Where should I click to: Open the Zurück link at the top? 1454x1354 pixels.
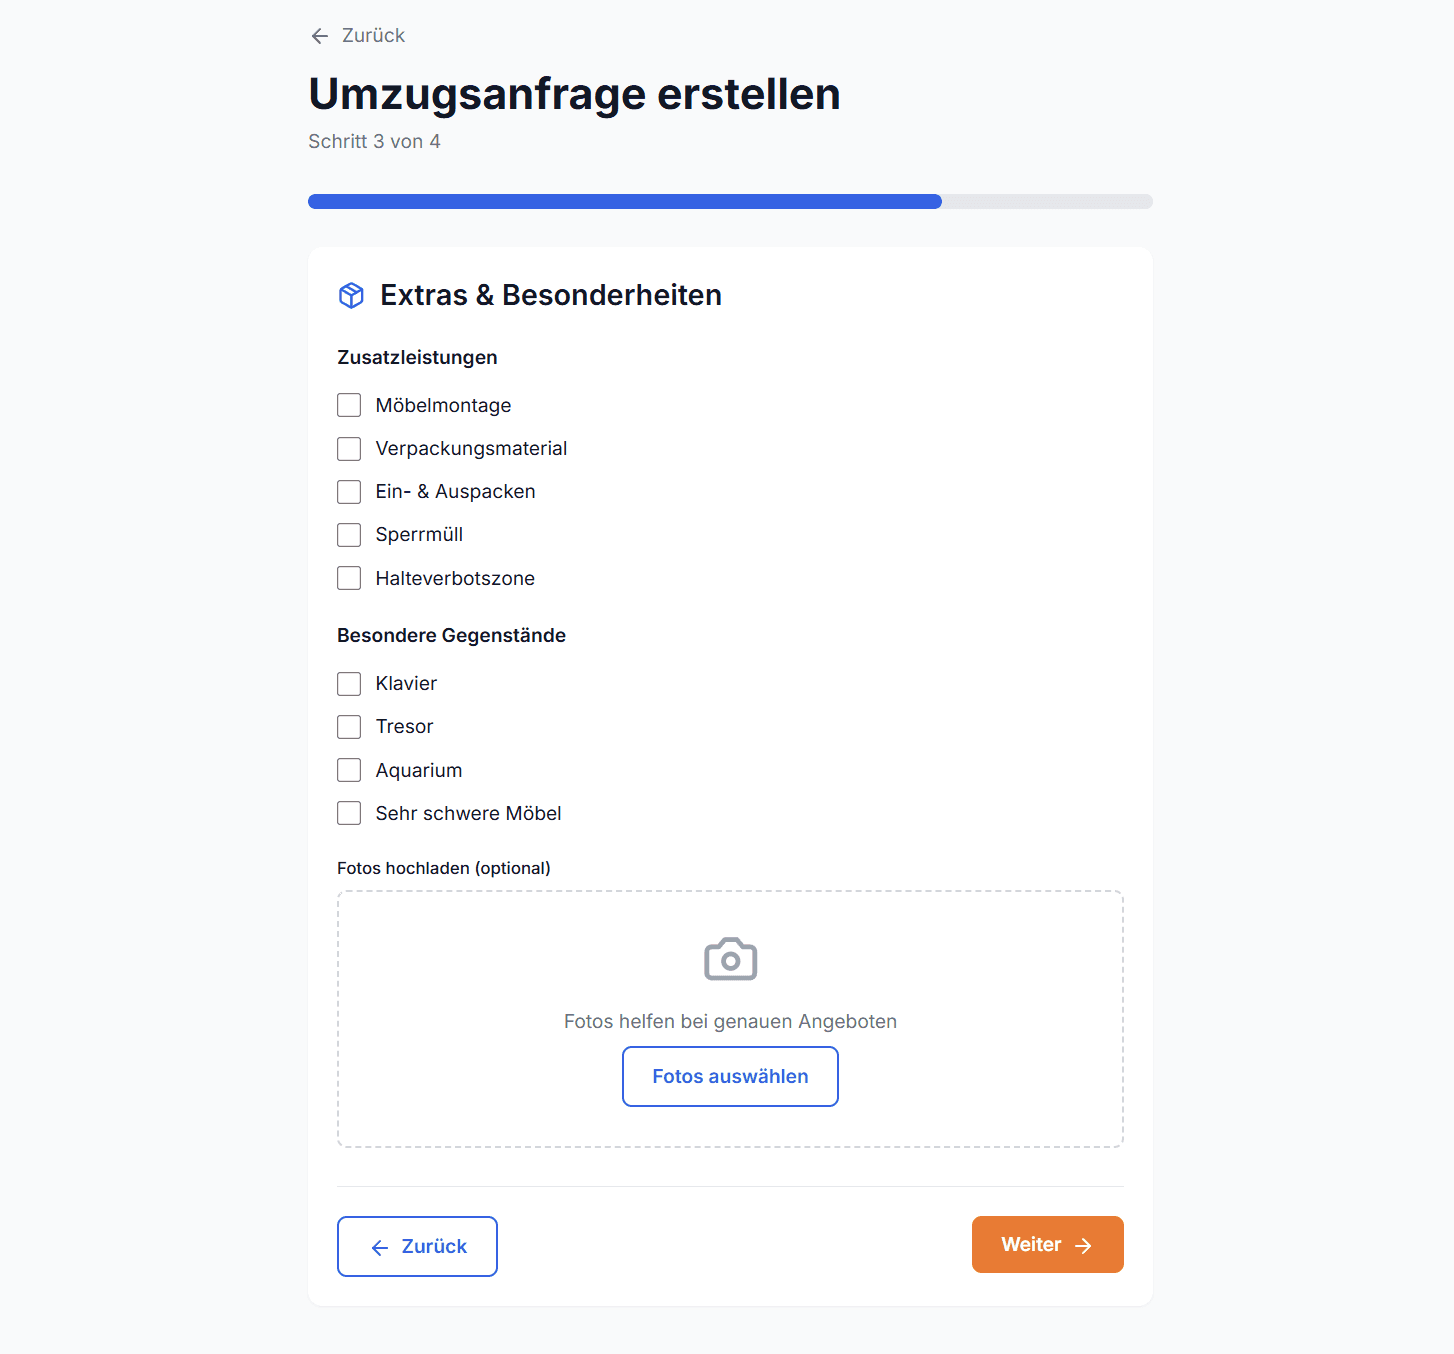click(x=372, y=36)
